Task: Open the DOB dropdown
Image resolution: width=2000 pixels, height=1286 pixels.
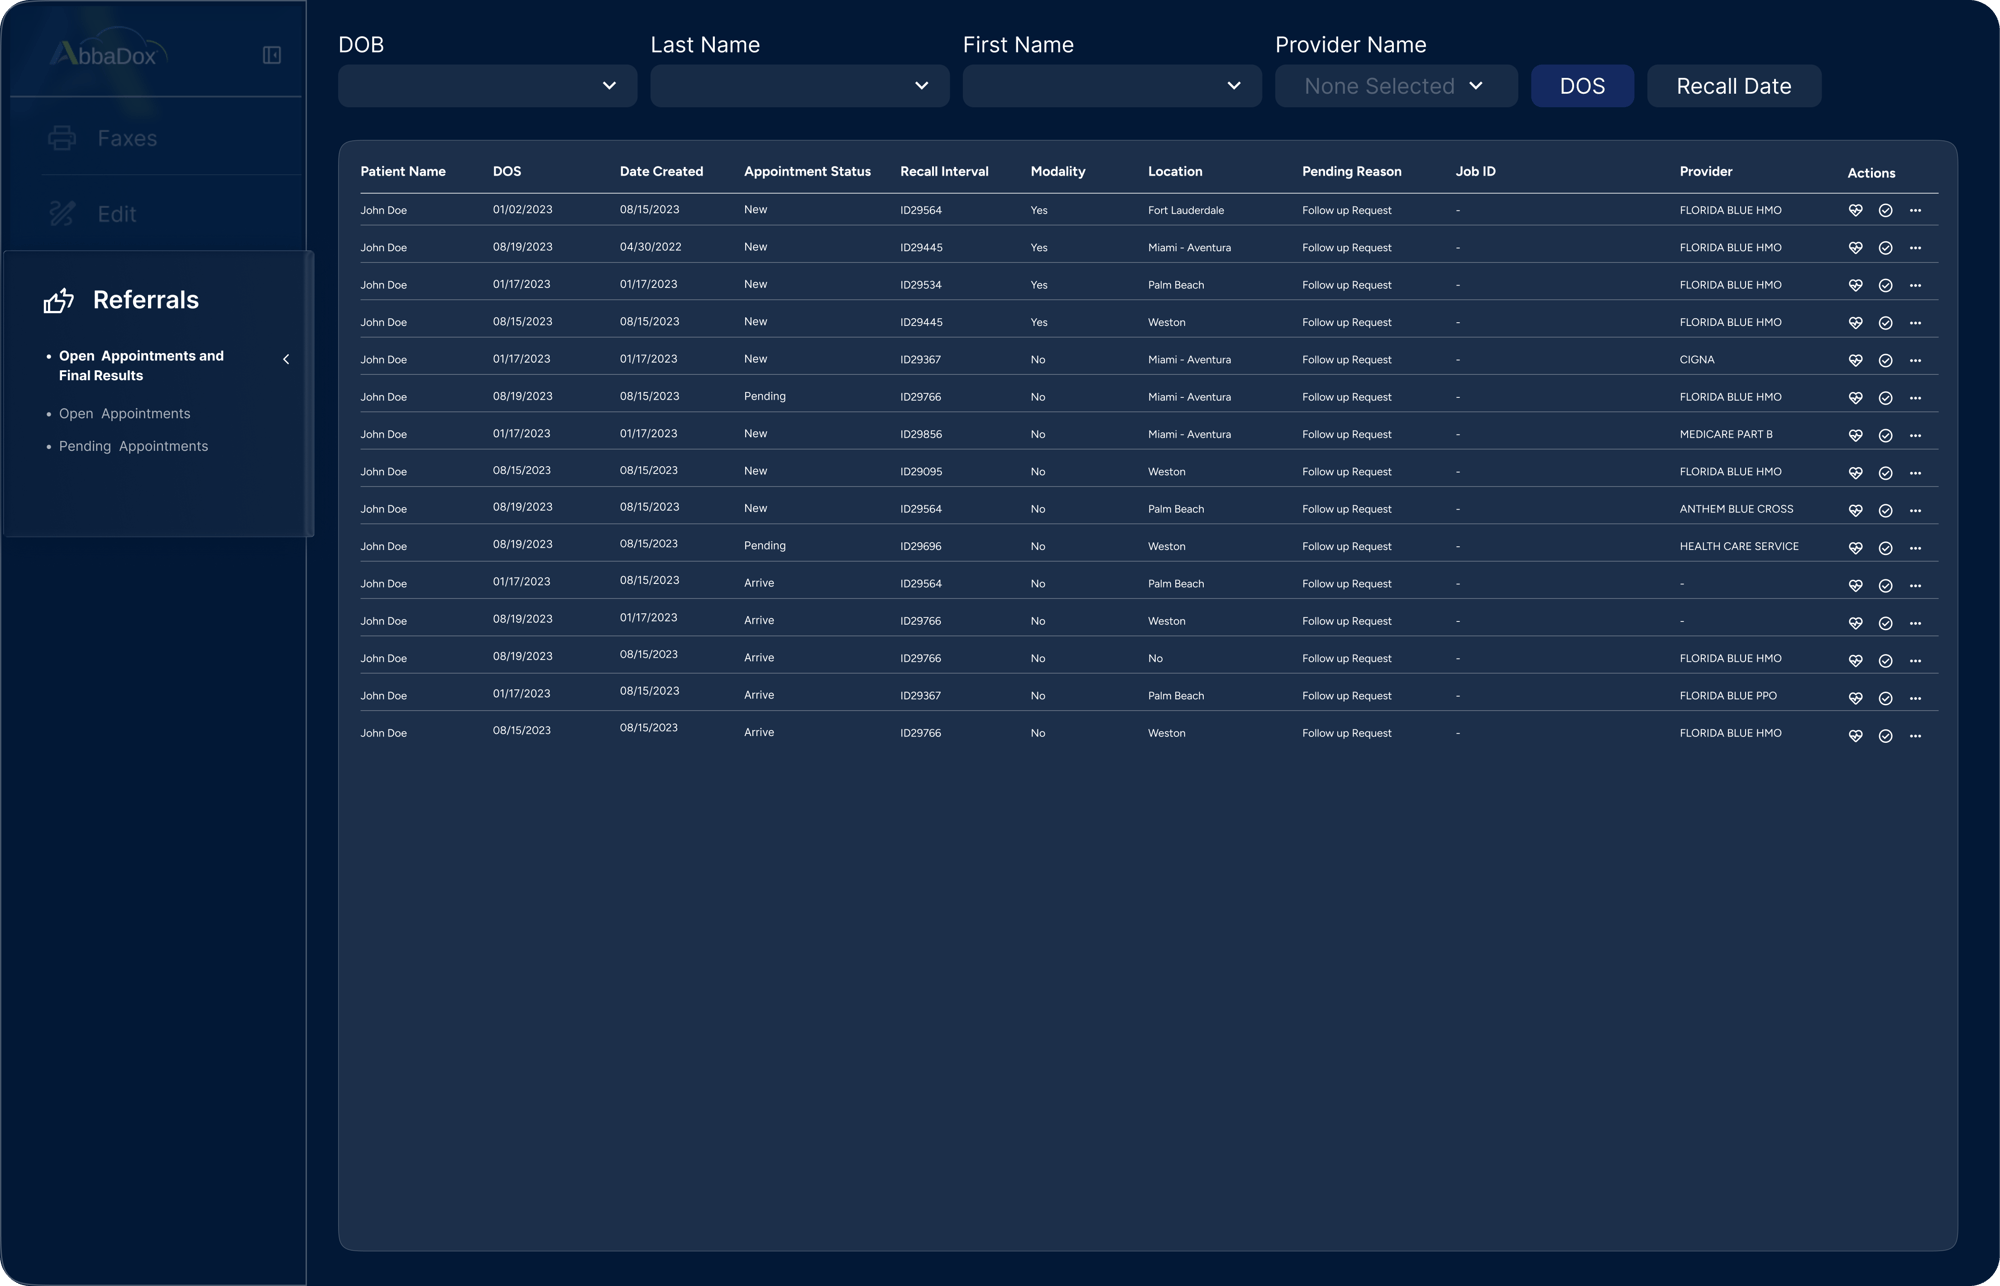Action: [x=487, y=86]
